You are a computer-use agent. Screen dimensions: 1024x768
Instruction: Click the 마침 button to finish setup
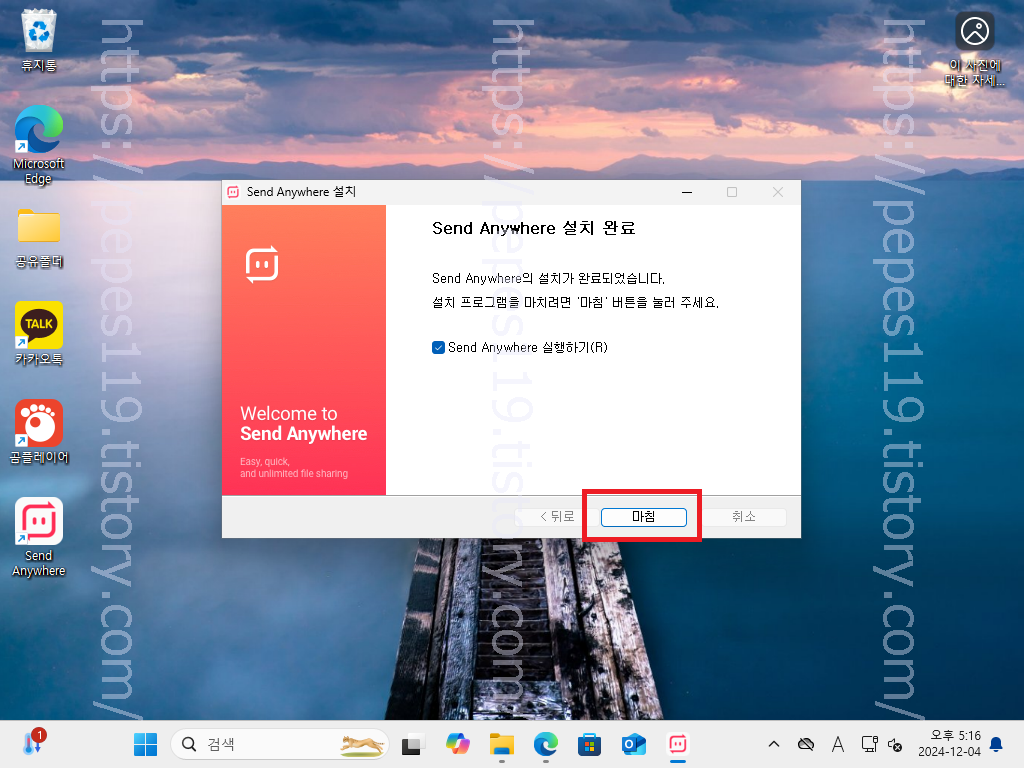643,517
